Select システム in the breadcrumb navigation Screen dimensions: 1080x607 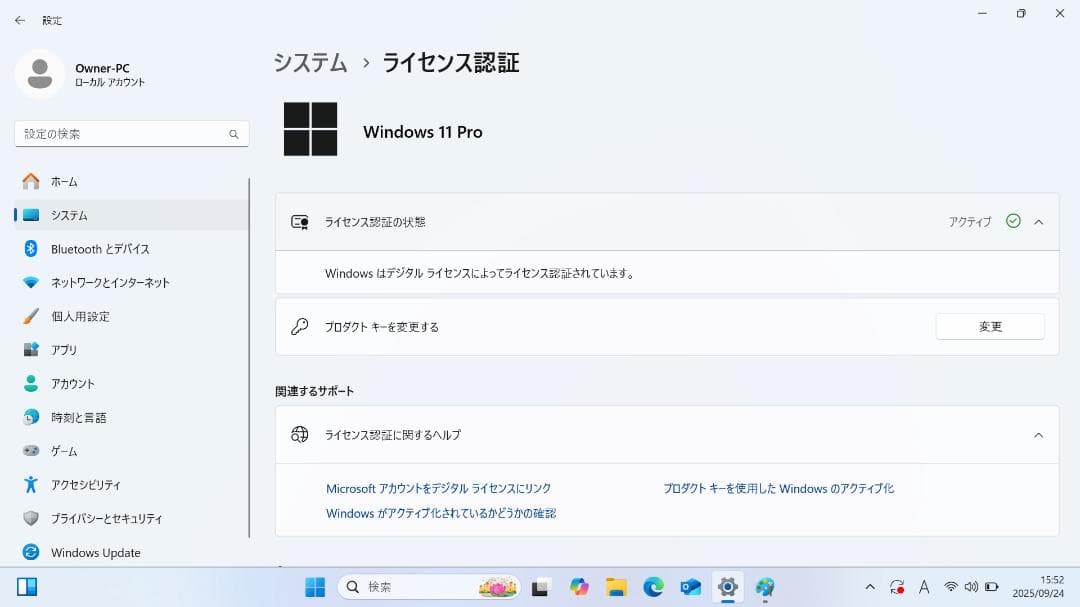[x=309, y=62]
